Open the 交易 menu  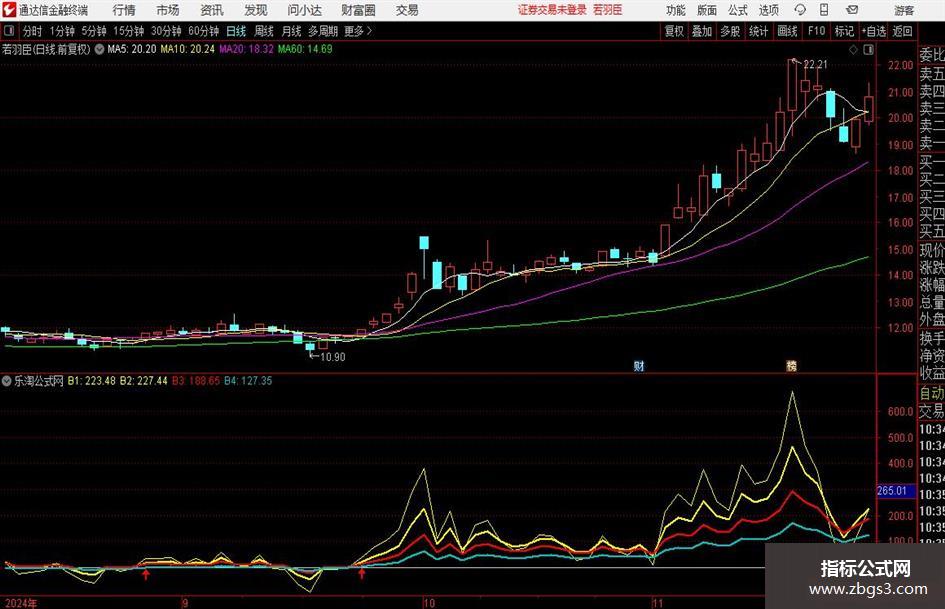[x=407, y=10]
